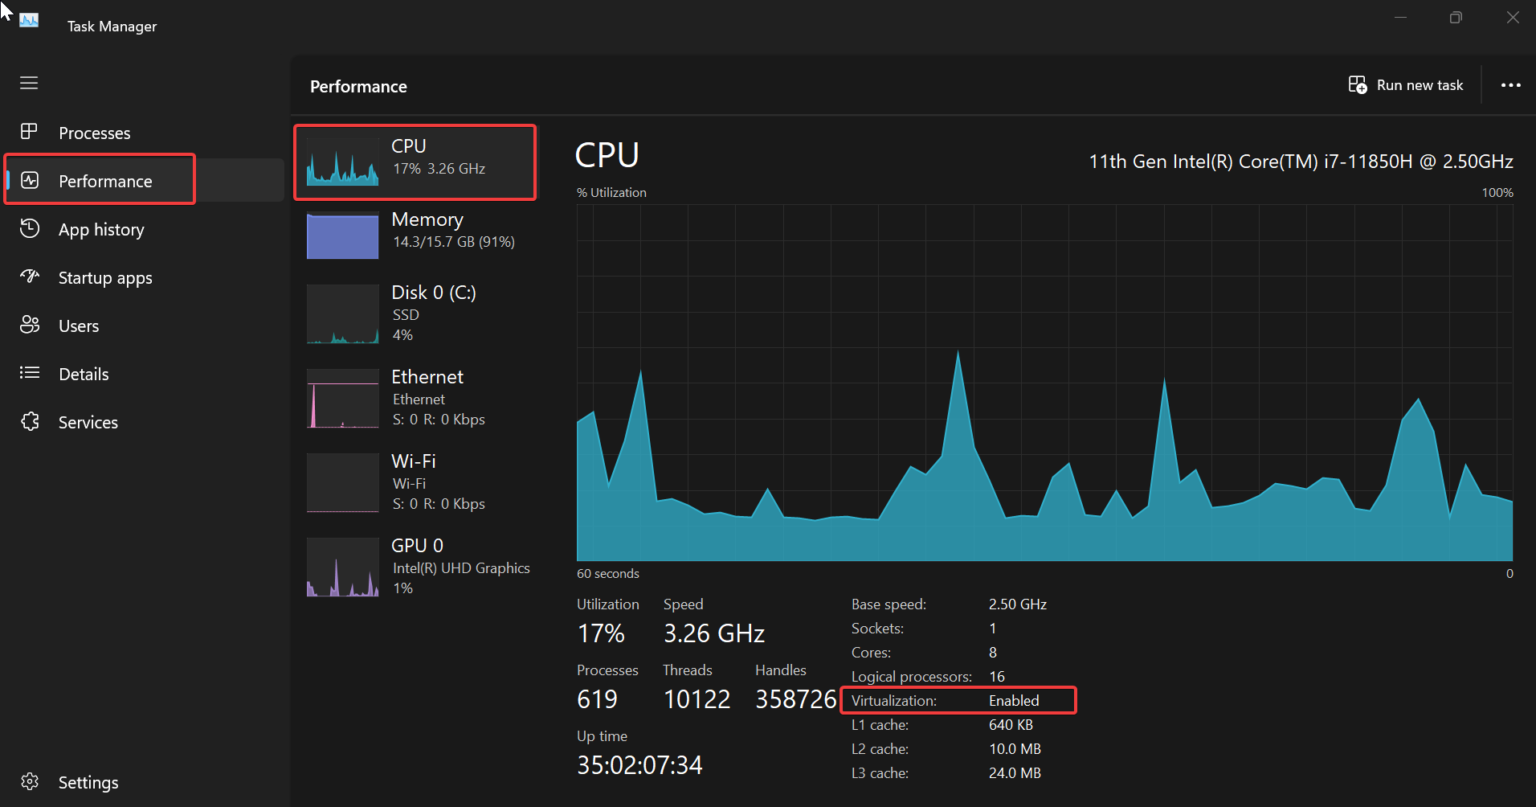Click the Services puzzle icon
Viewport: 1536px width, 807px height.
tap(29, 421)
